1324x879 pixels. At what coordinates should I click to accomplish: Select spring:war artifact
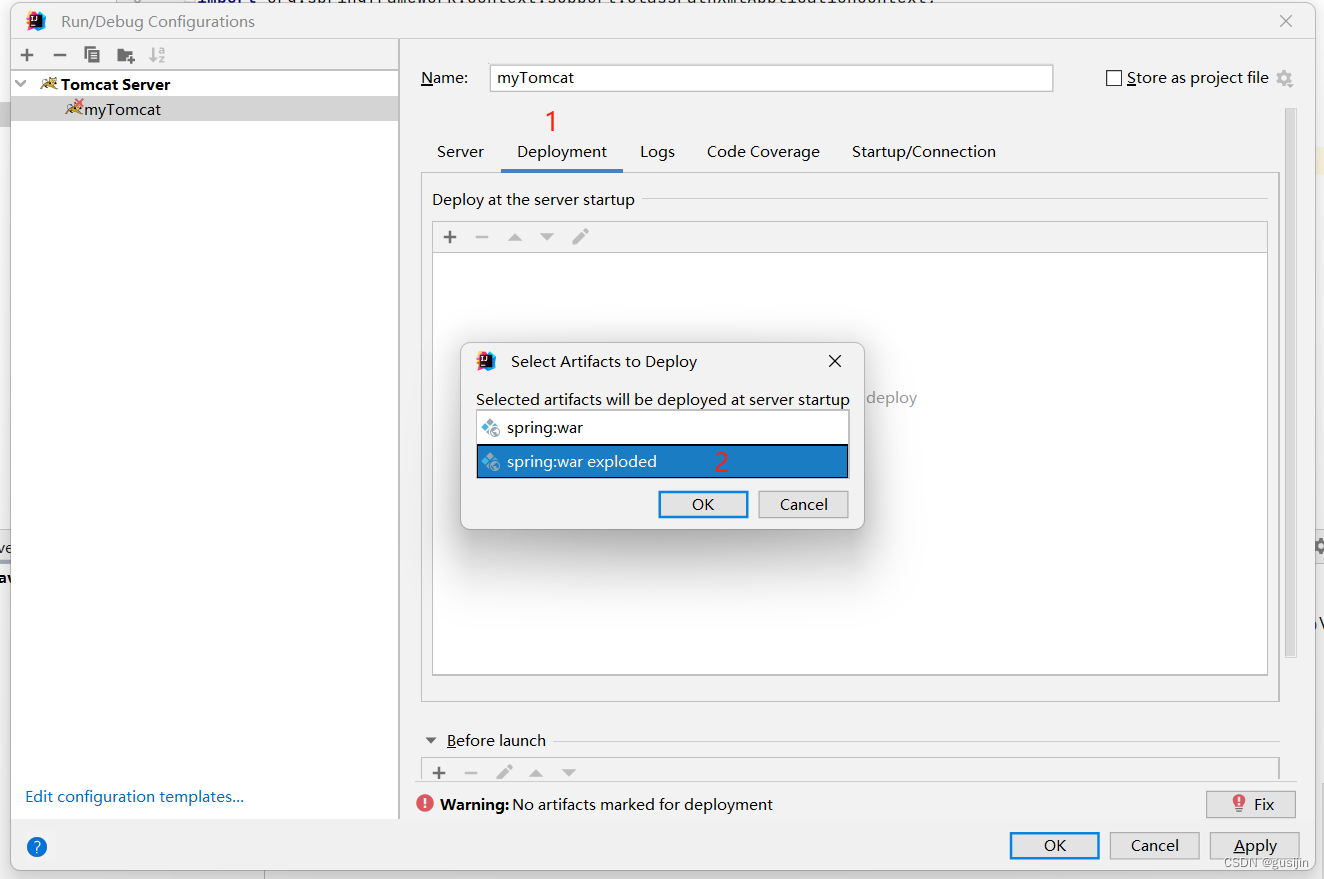pos(662,428)
